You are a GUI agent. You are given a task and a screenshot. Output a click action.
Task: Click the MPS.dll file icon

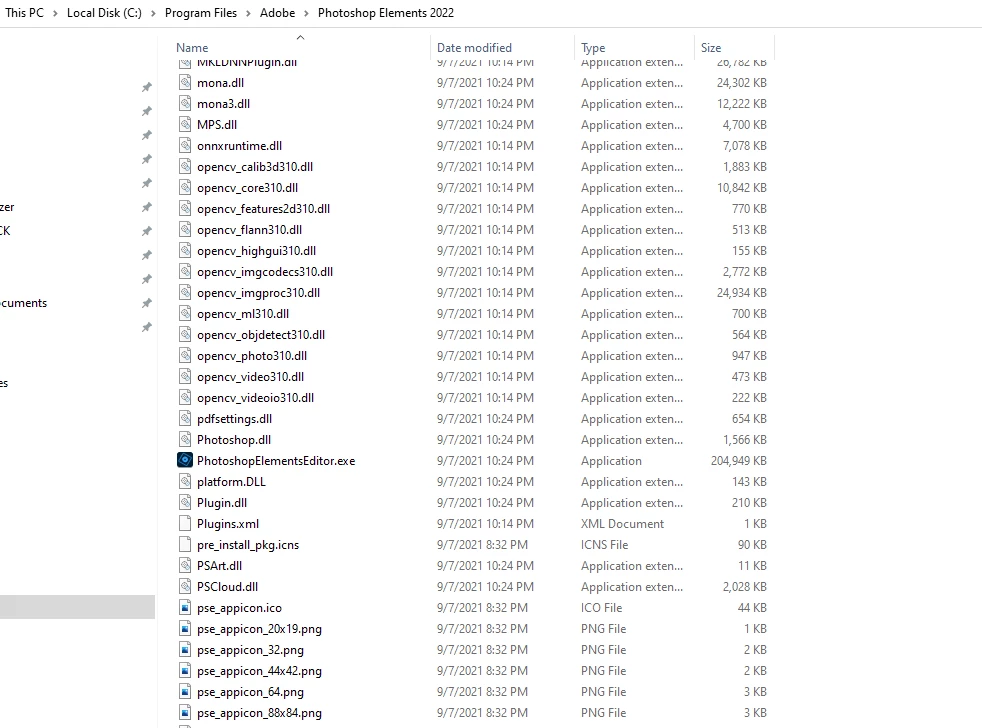click(185, 124)
